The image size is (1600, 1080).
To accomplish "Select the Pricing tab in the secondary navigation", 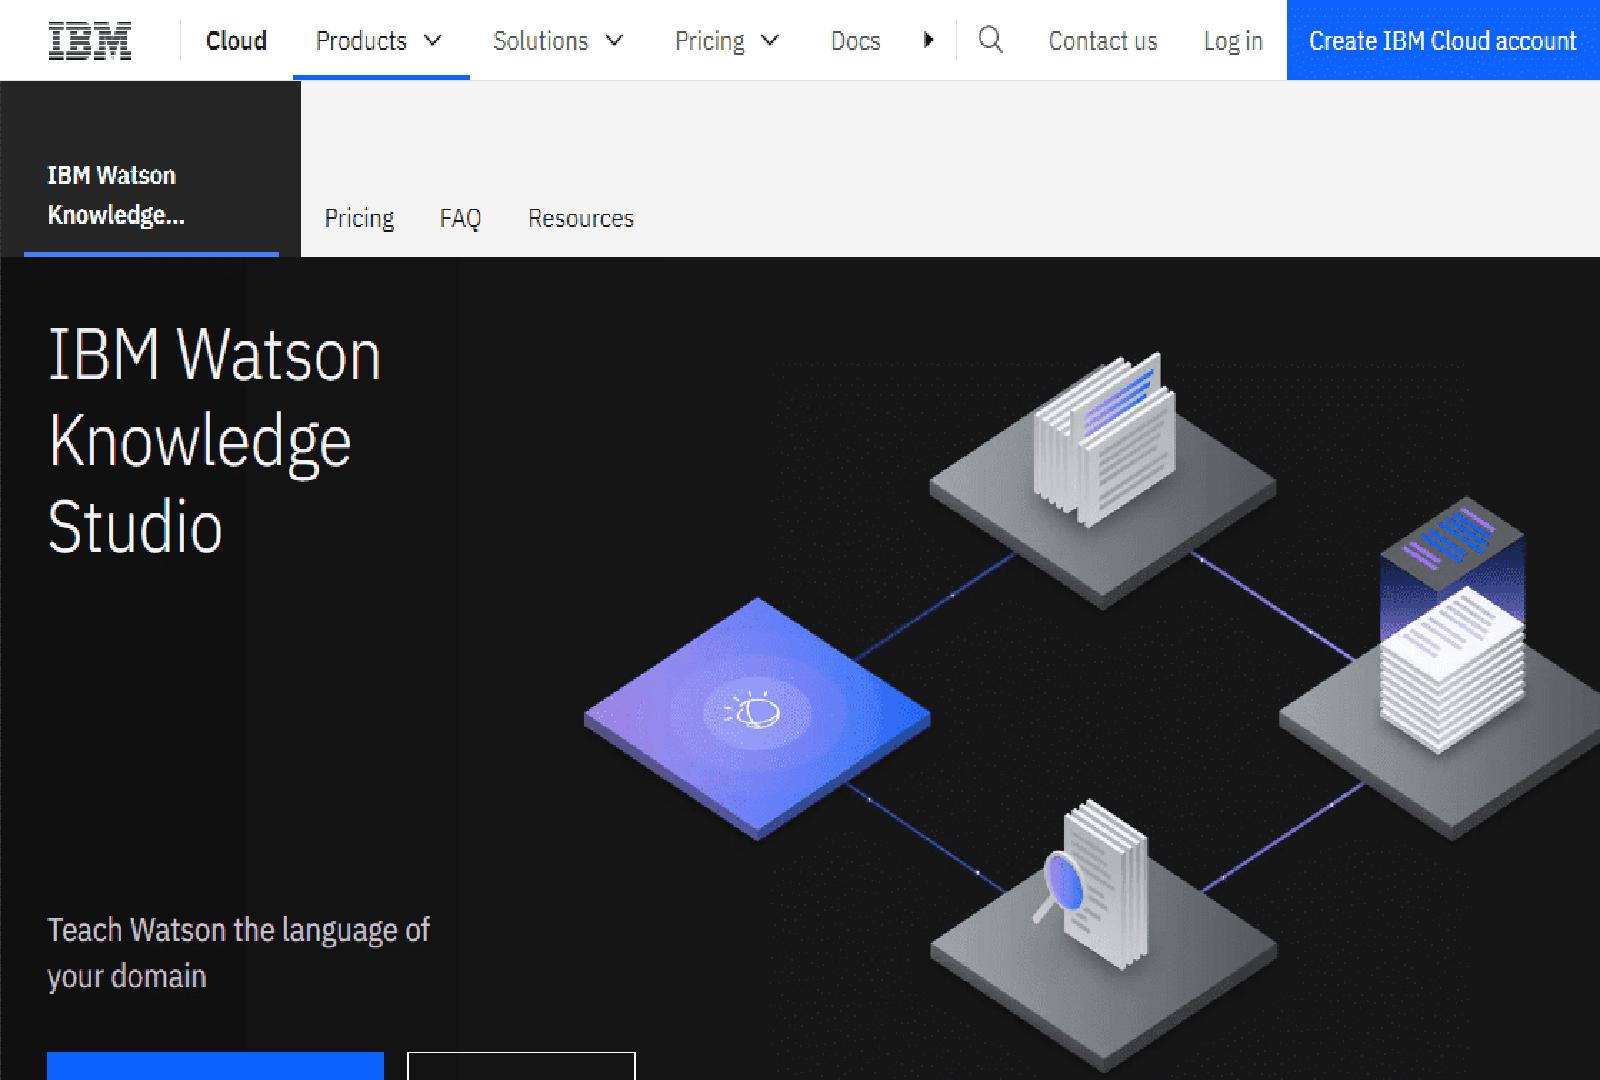I will (x=358, y=218).
